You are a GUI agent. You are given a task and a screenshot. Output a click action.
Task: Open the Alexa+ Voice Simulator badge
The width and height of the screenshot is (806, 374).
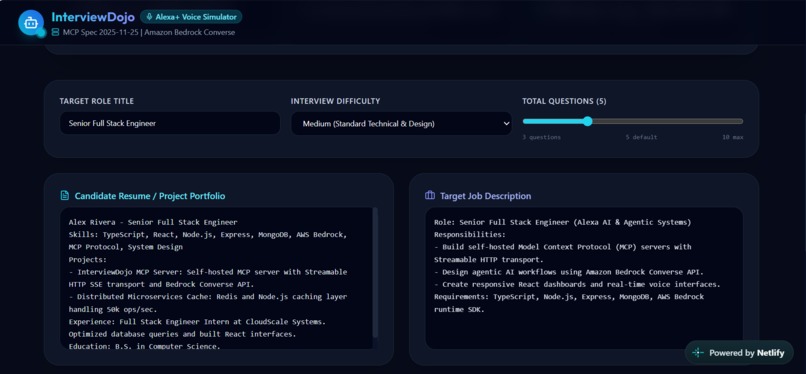pos(191,17)
